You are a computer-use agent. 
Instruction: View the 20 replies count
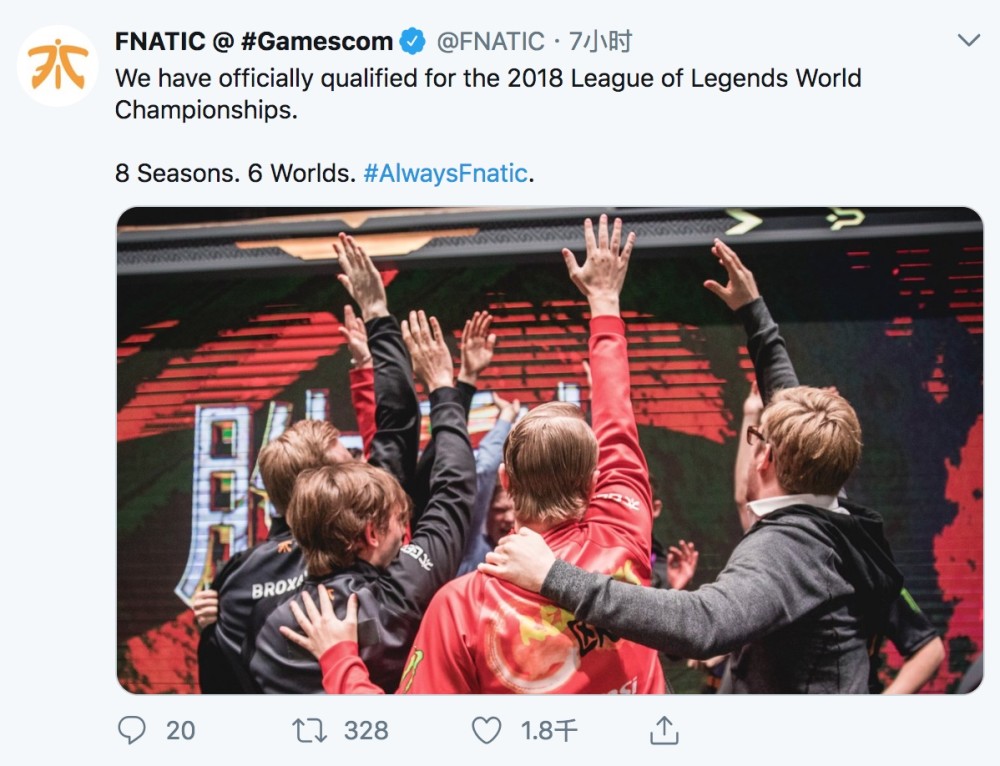point(180,731)
